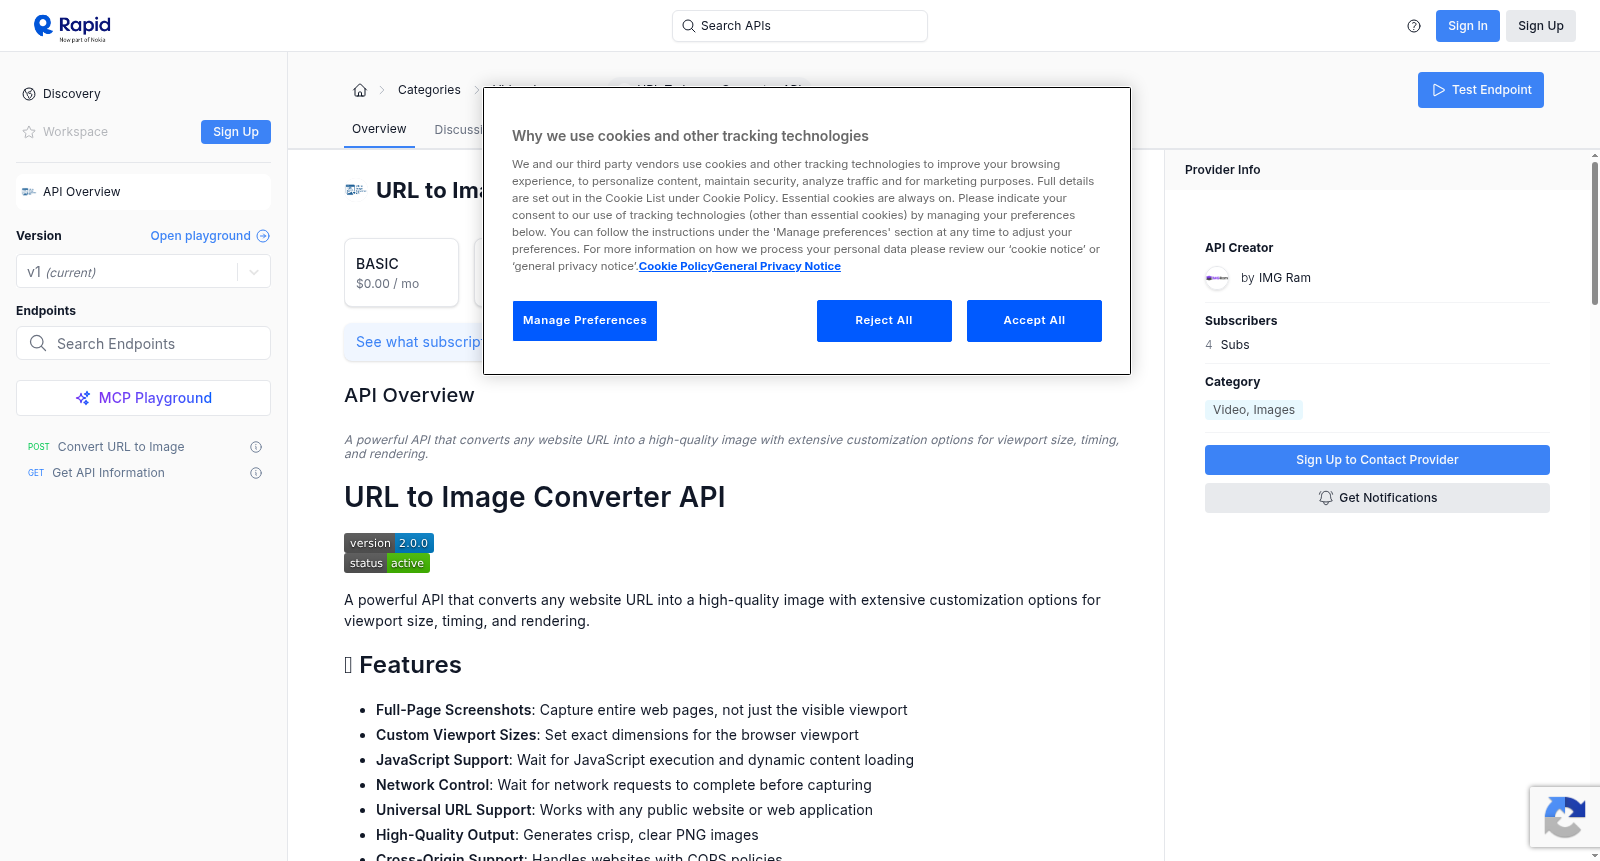This screenshot has height=861, width=1600.
Task: Click info icon beside Get API Information
Action: coord(256,473)
